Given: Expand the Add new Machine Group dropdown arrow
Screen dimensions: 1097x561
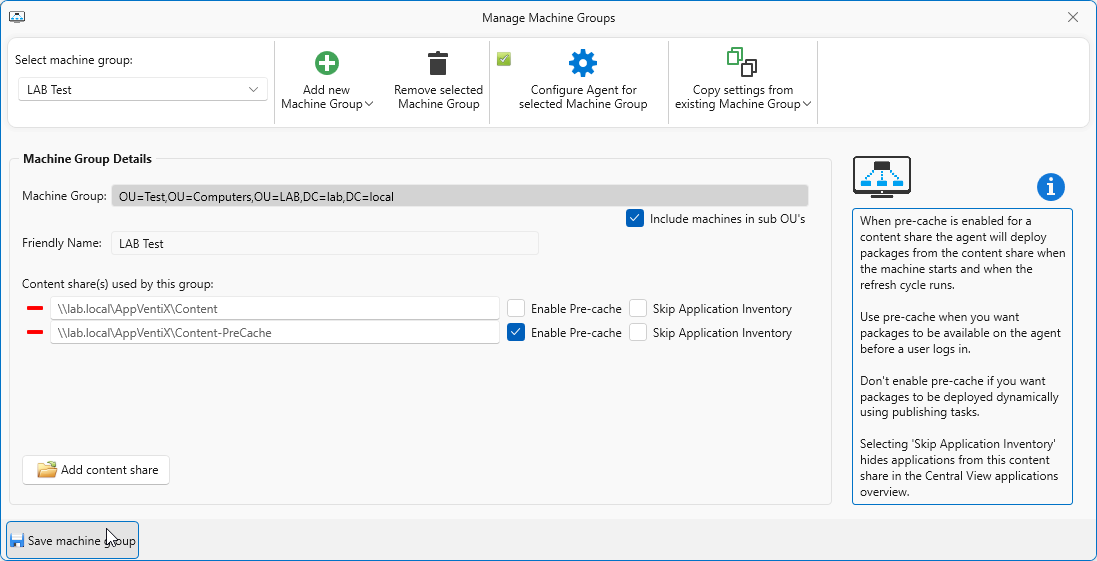Looking at the screenshot, I should coord(370,104).
